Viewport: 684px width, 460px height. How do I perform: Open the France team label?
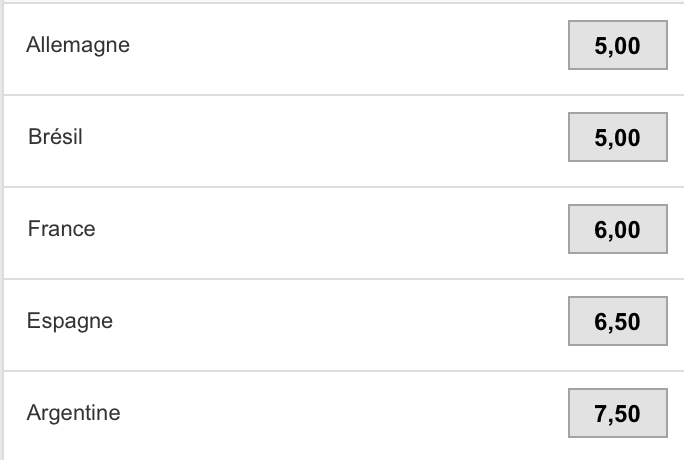[x=62, y=228]
